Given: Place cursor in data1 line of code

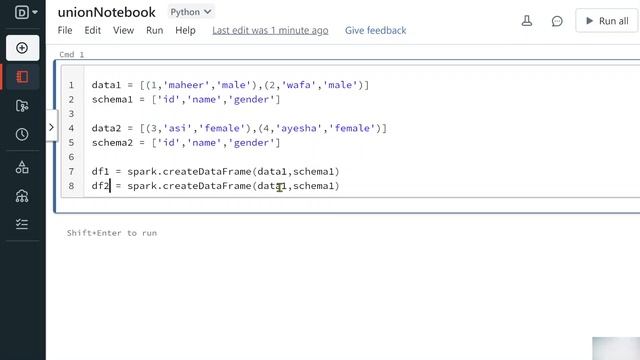Looking at the screenshot, I should tap(230, 85).
